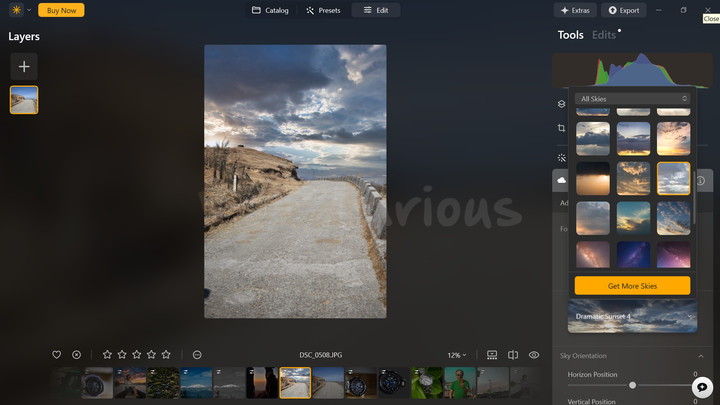Toggle the eye preview original icon

(534, 354)
